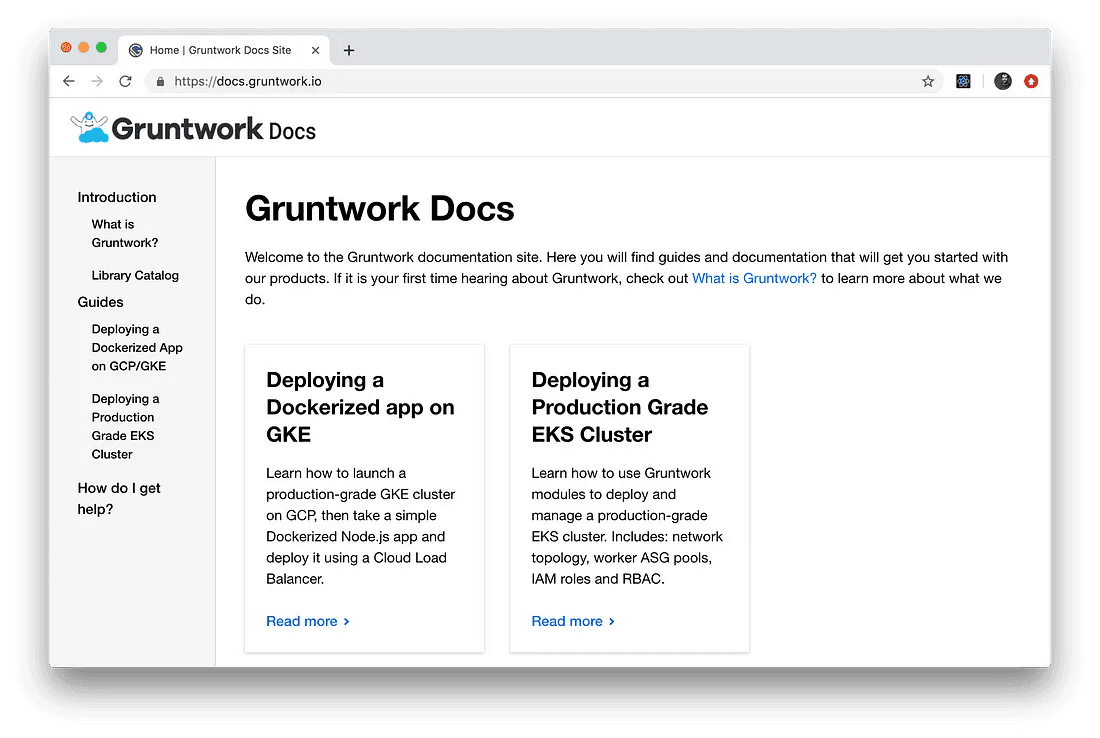Image resolution: width=1100 pixels, height=738 pixels.
Task: Close the Gruntwork Docs Site tab
Action: [x=315, y=51]
